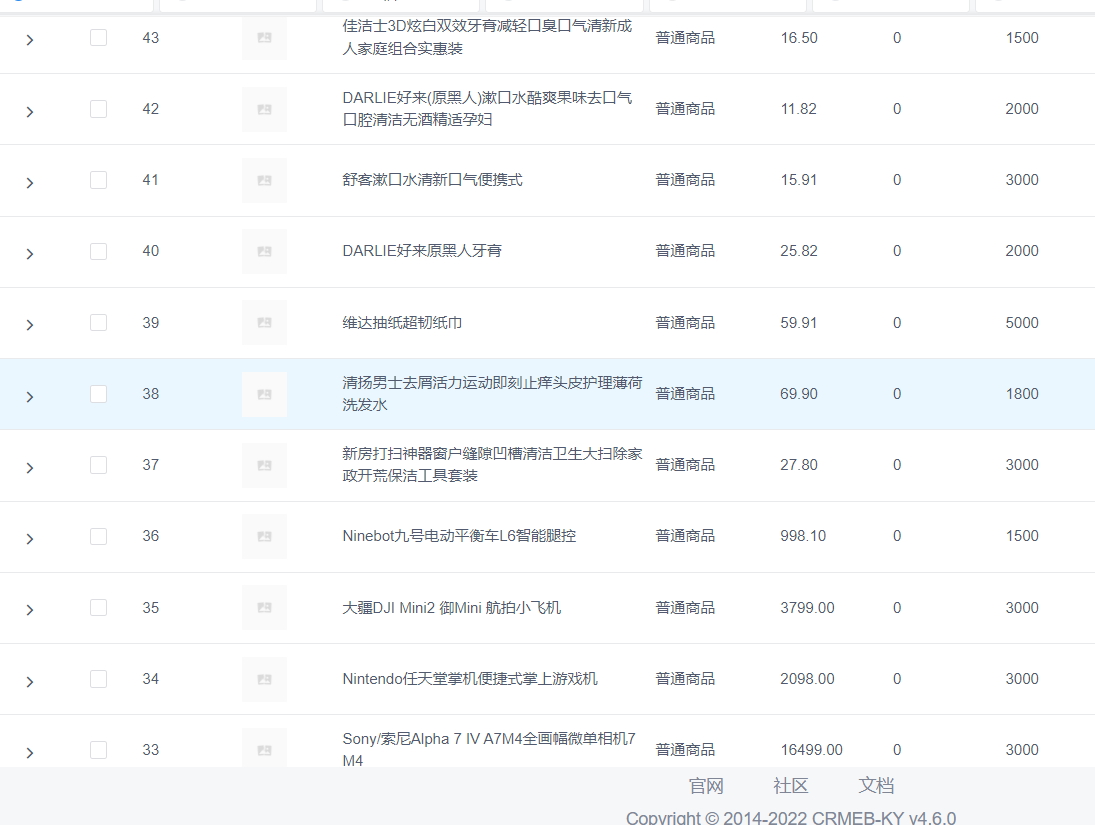Tick checkbox for product 35
The width and height of the screenshot is (1095, 825).
(98, 608)
